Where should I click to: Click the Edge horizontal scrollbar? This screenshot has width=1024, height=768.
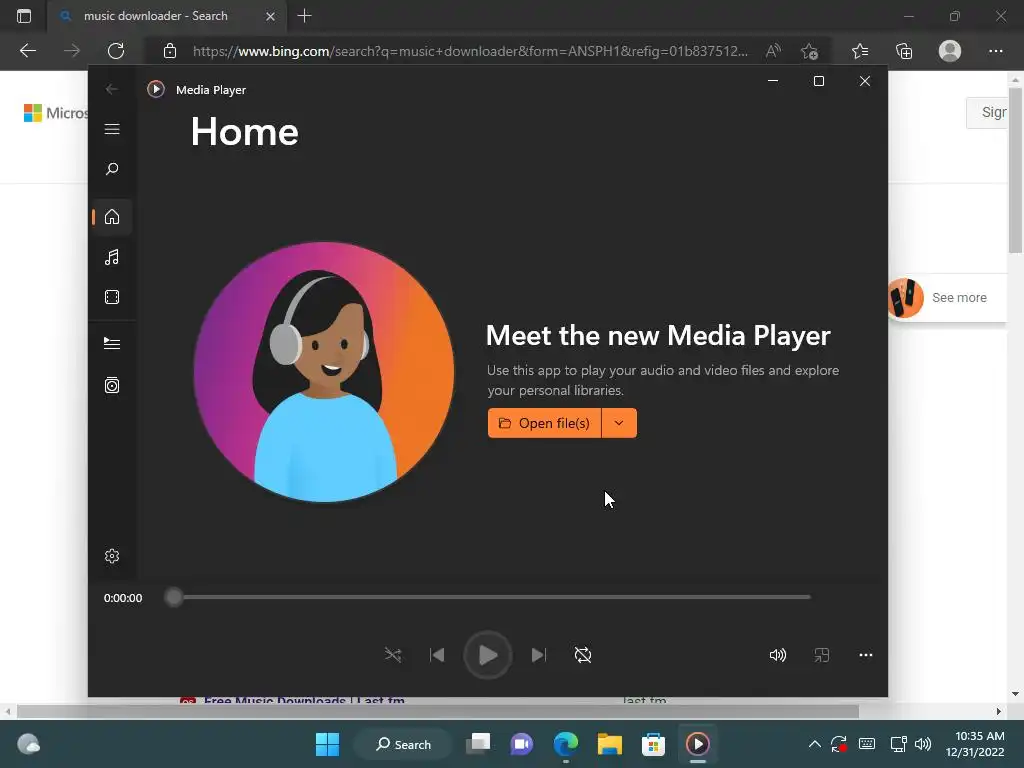[438, 711]
